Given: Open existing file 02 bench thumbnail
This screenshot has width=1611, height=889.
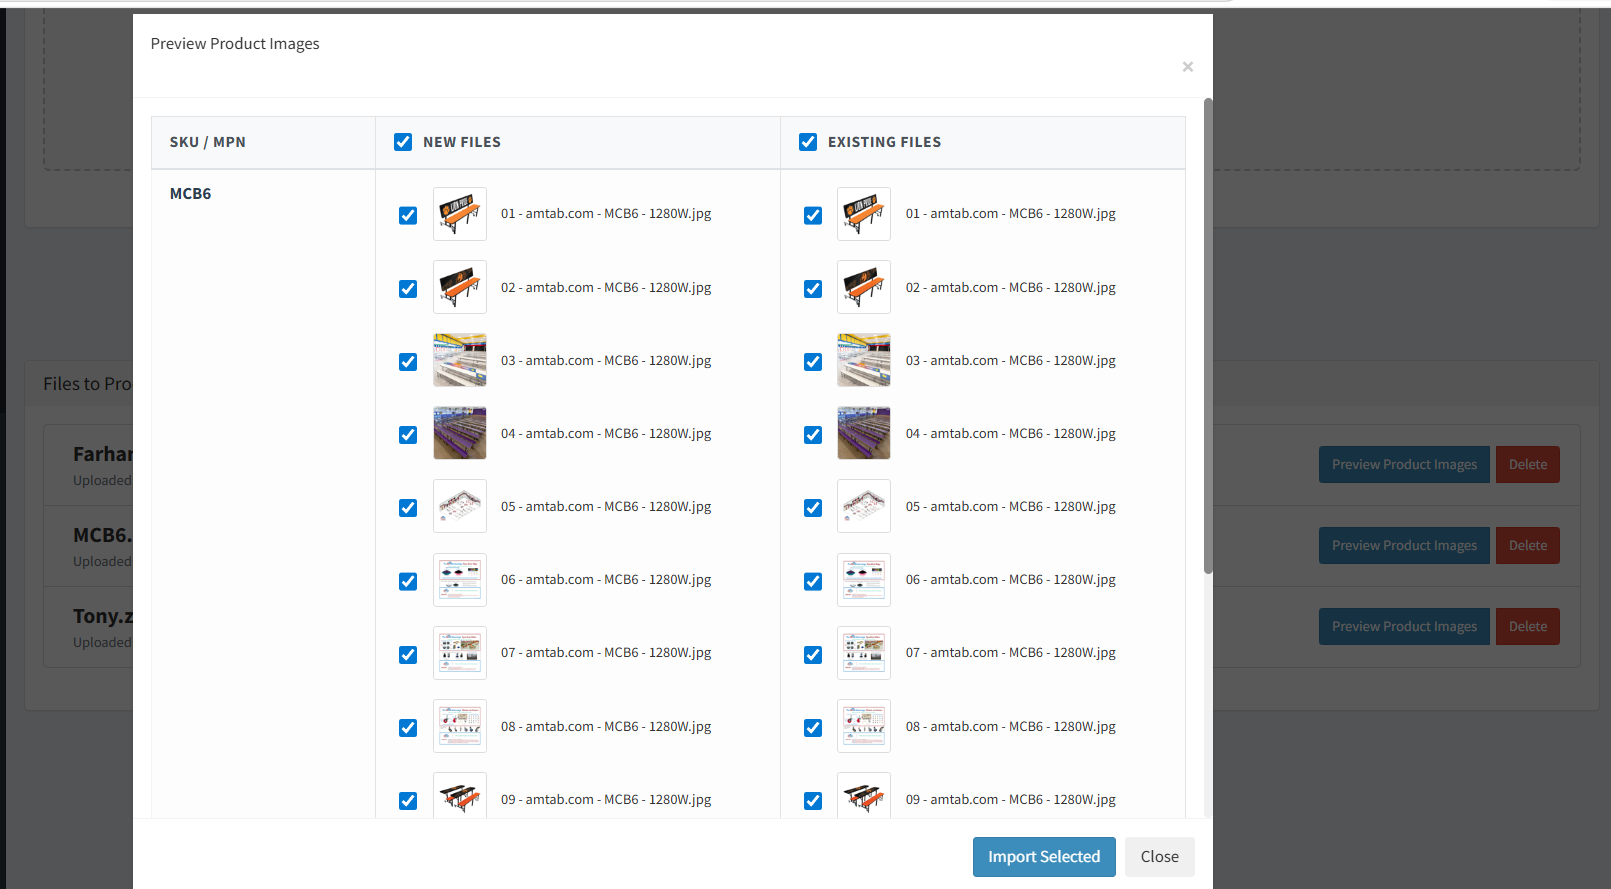Looking at the screenshot, I should click(864, 287).
